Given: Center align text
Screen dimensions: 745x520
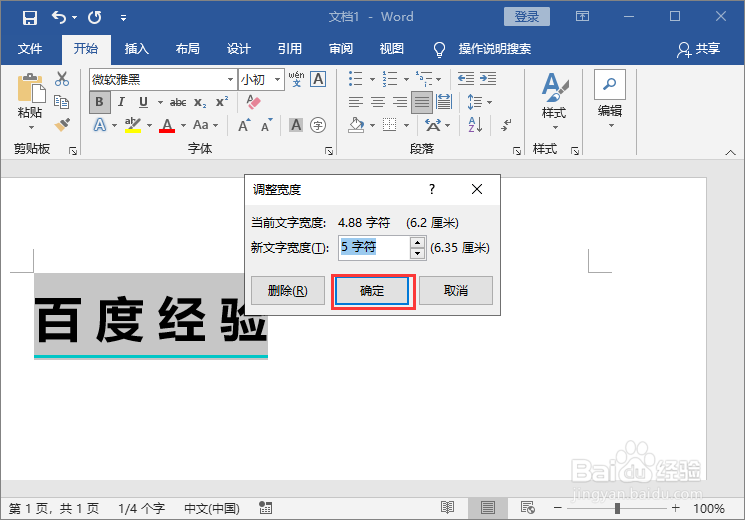Looking at the screenshot, I should click(x=378, y=102).
